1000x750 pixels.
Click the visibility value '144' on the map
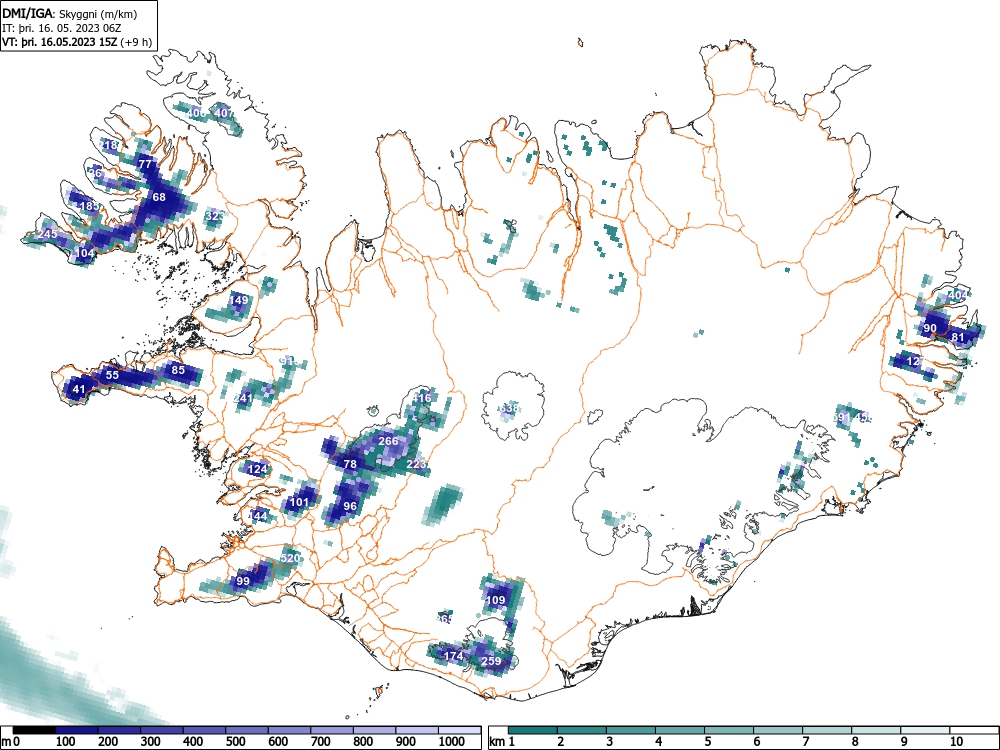(x=258, y=516)
